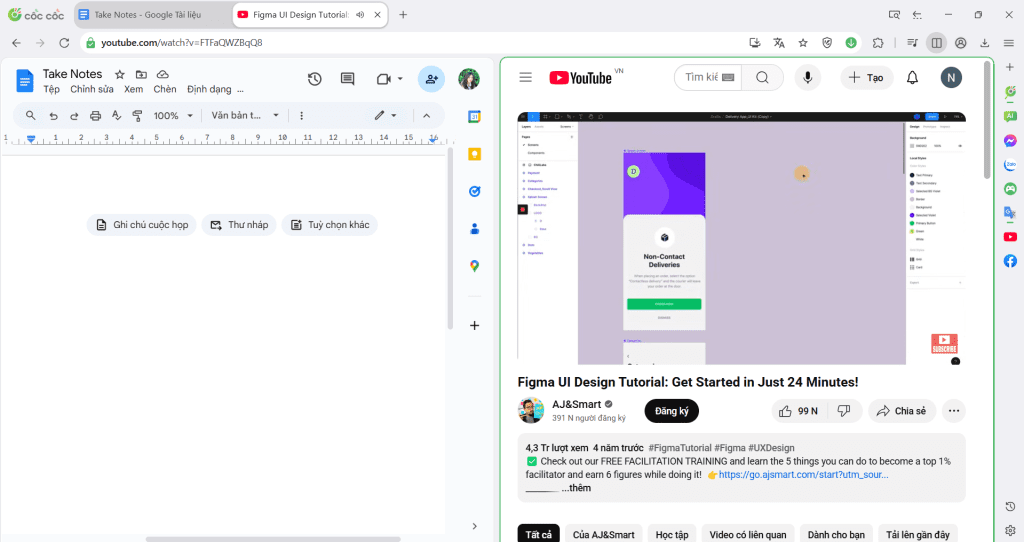Open the more actions three-dot button under video
The width and height of the screenshot is (1024, 542).
pos(954,411)
